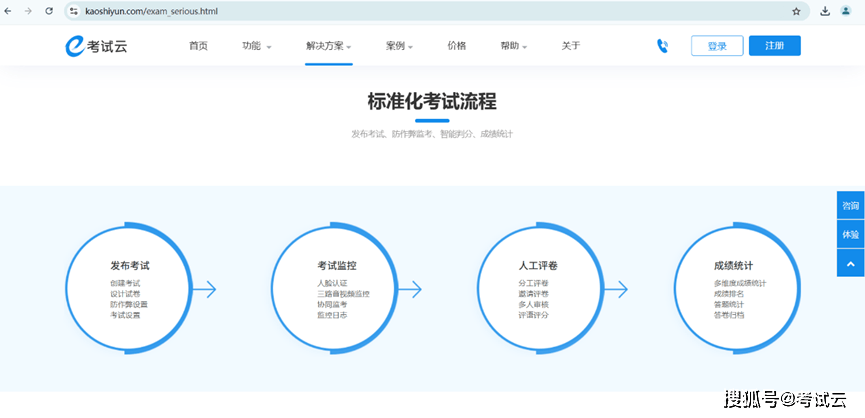
Task: Click the 考试云 logo
Action: pyautogui.click(x=96, y=46)
